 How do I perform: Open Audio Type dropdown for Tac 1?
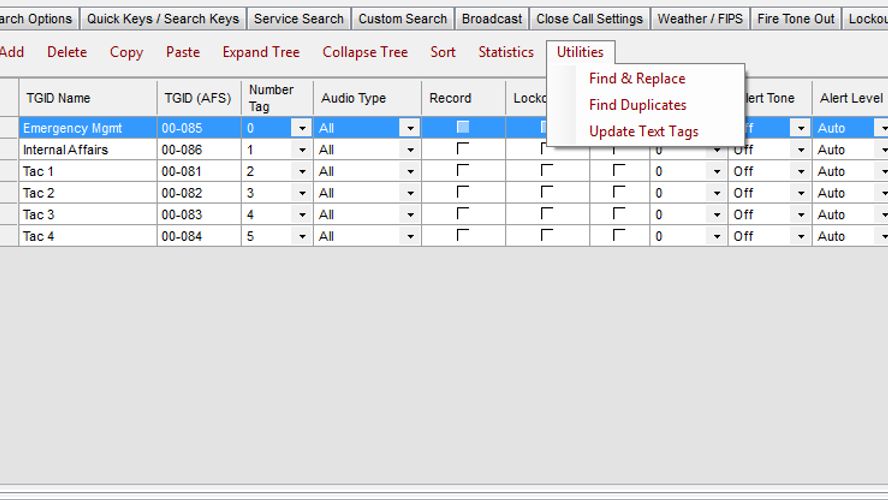coord(409,172)
